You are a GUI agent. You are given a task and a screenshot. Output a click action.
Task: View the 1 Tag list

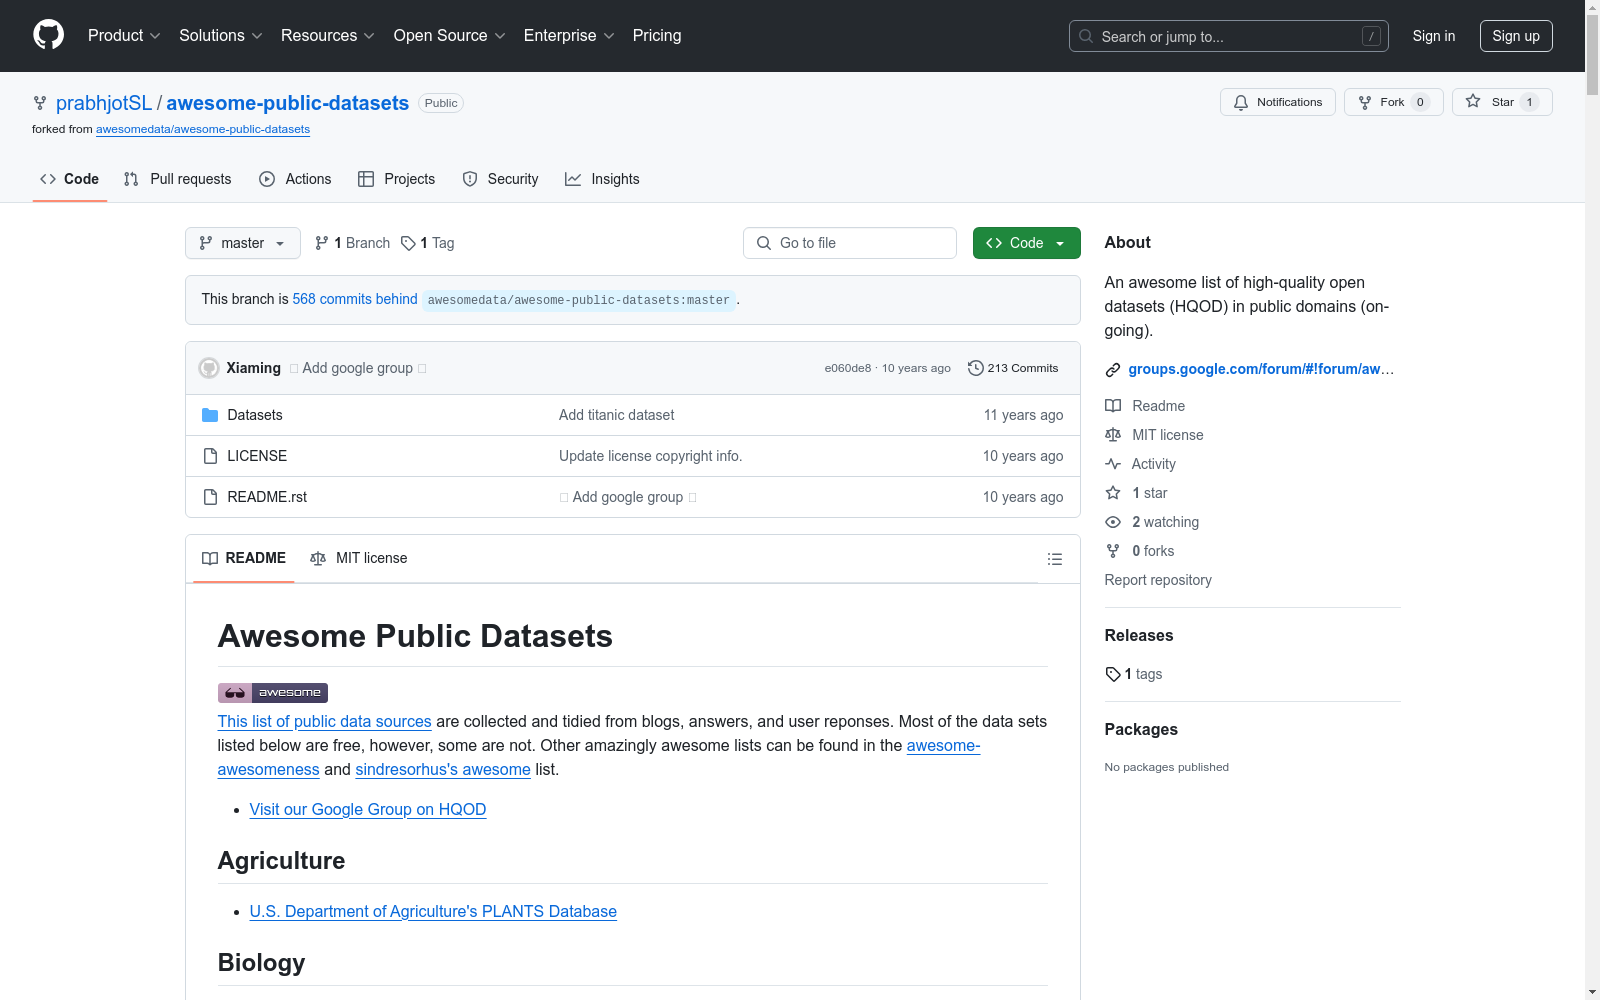(x=428, y=243)
